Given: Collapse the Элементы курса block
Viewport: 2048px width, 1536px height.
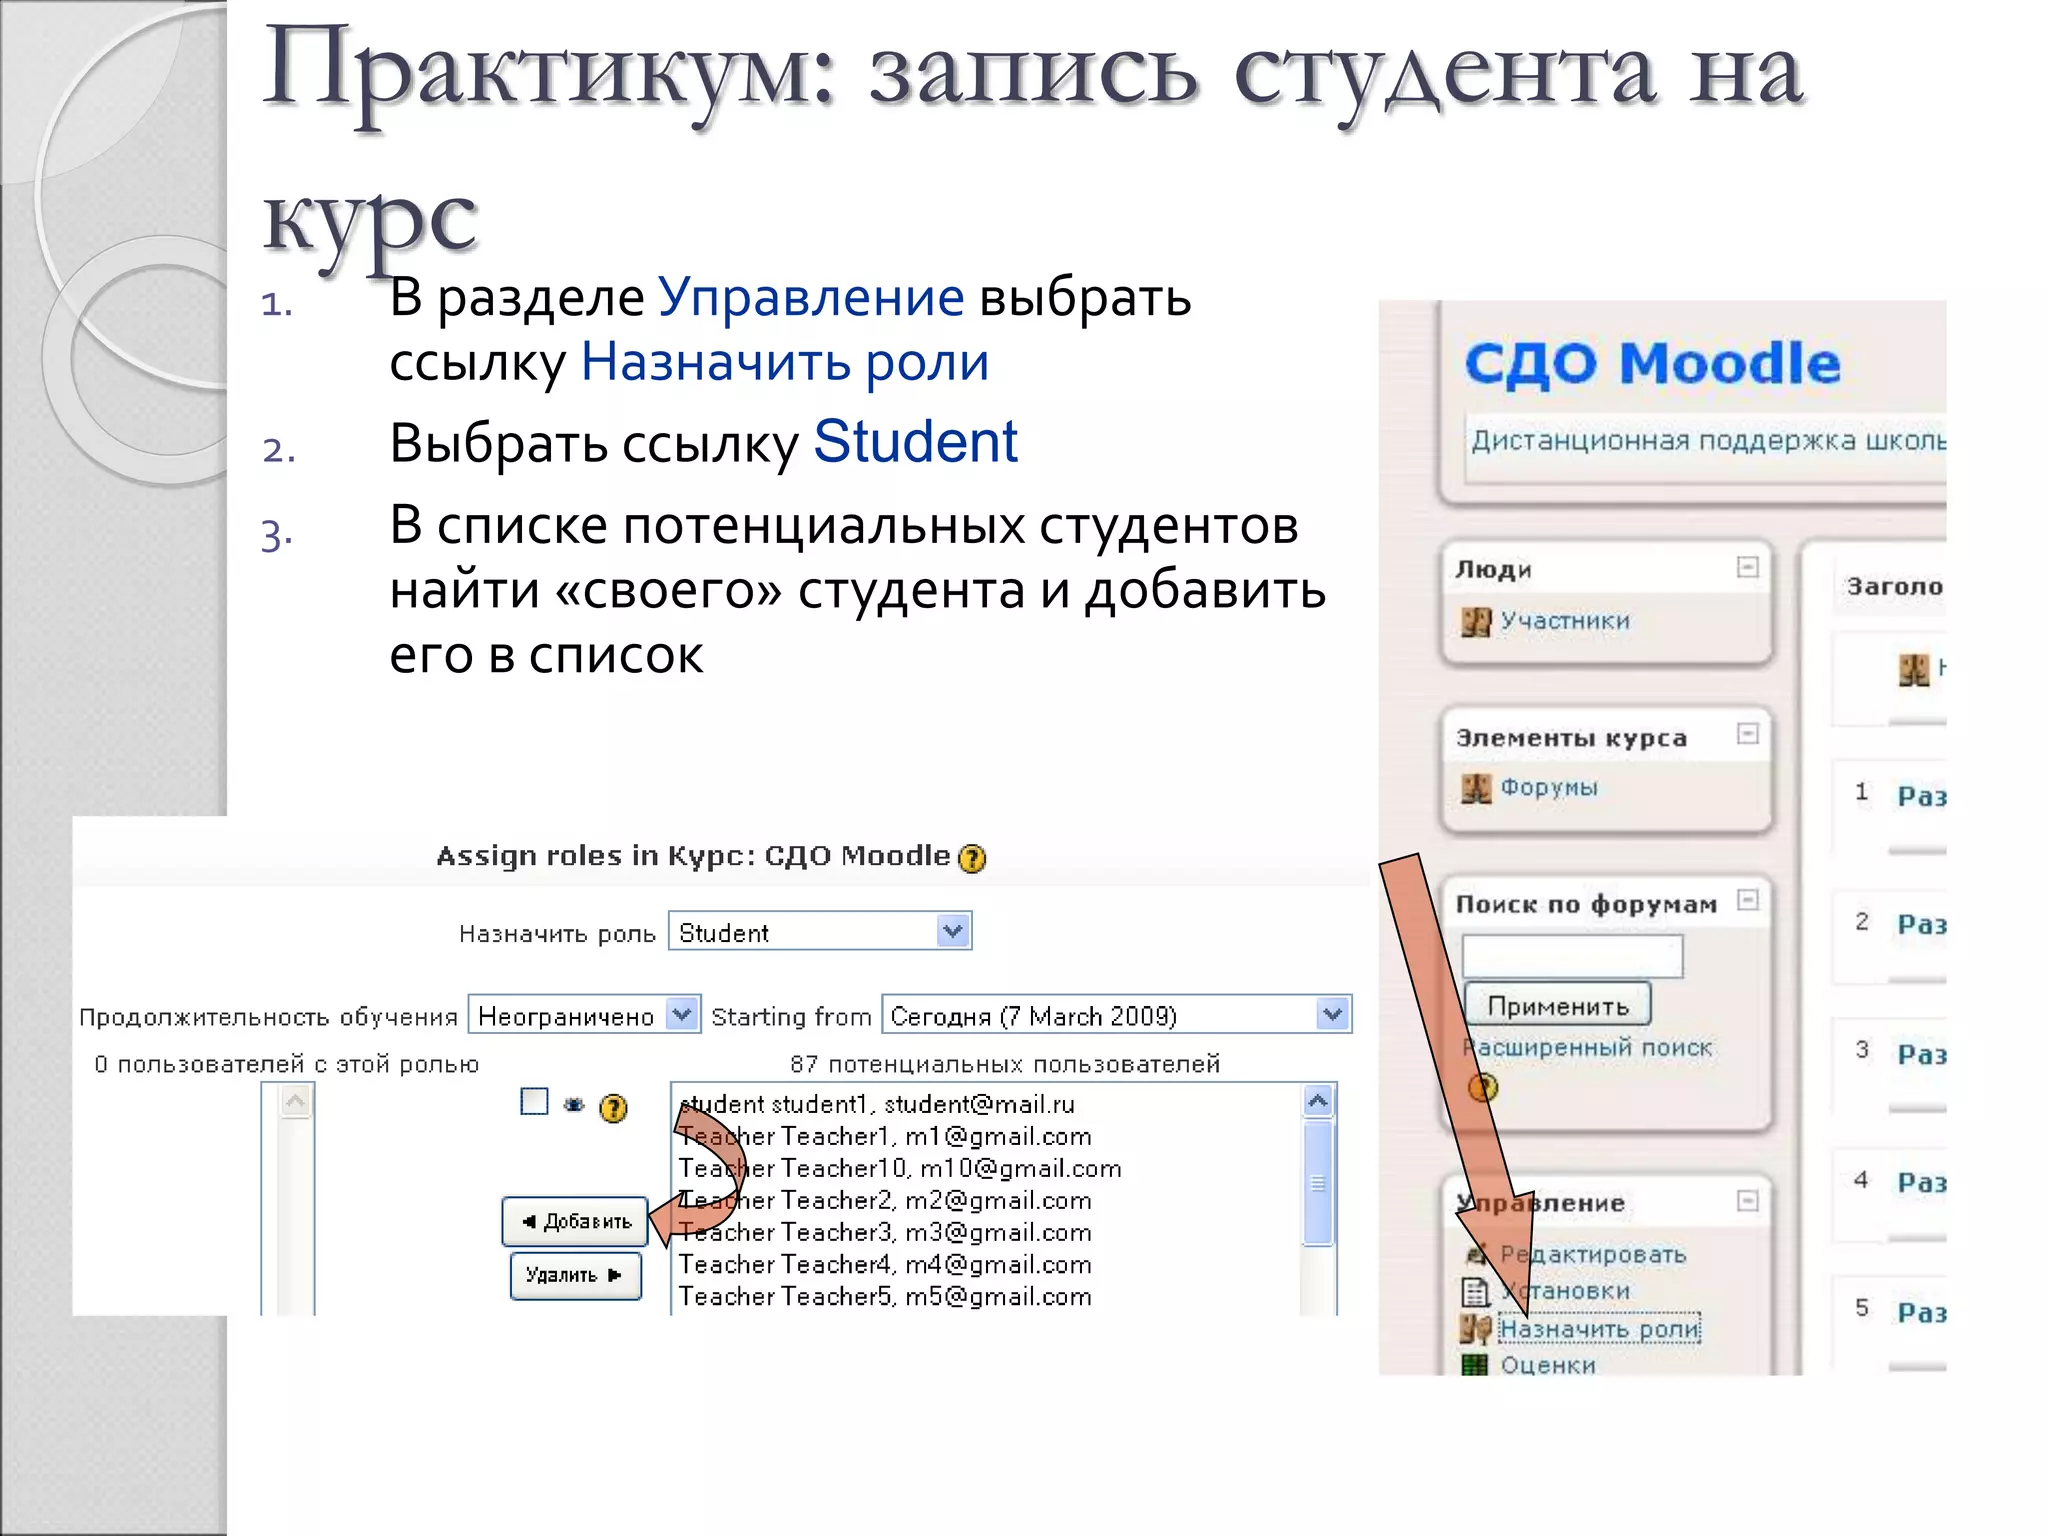Looking at the screenshot, I should click(x=1747, y=734).
